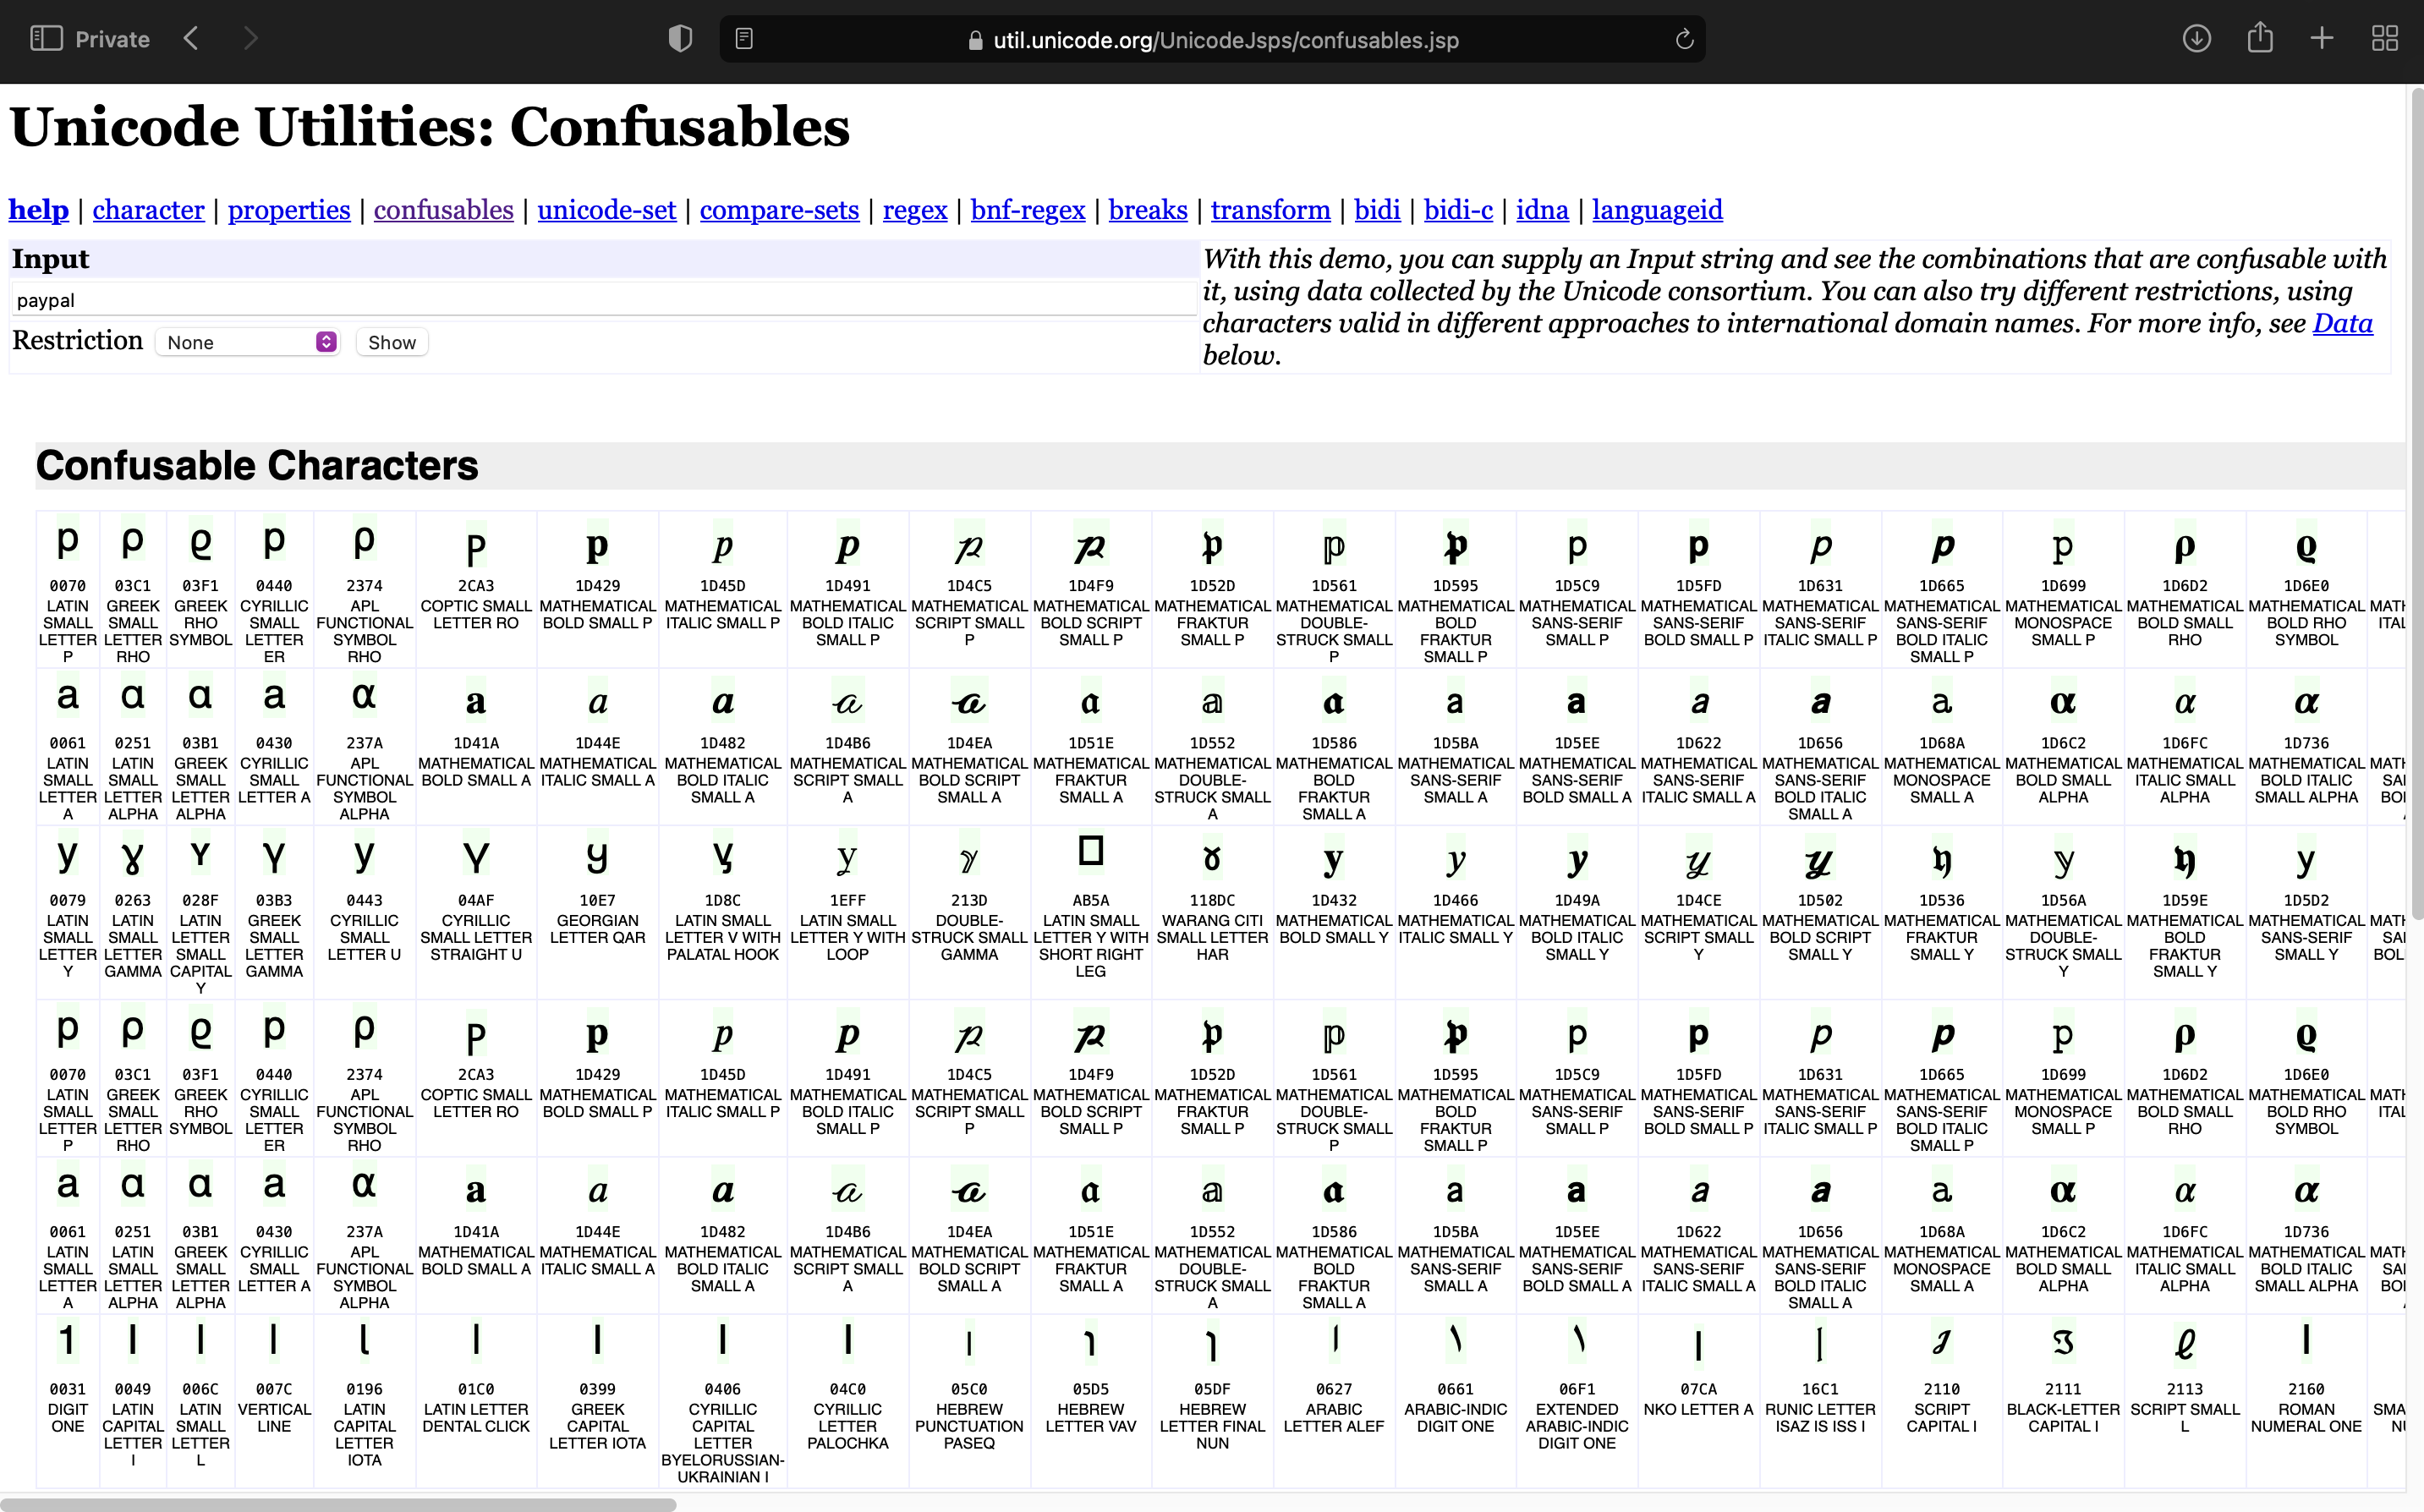Open the Data link in description

2342,323
